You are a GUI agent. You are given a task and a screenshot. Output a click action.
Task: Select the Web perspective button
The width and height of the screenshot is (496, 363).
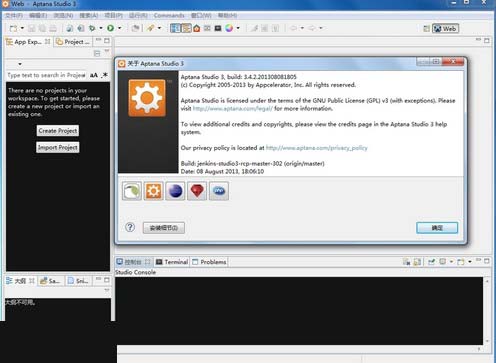[x=446, y=29]
